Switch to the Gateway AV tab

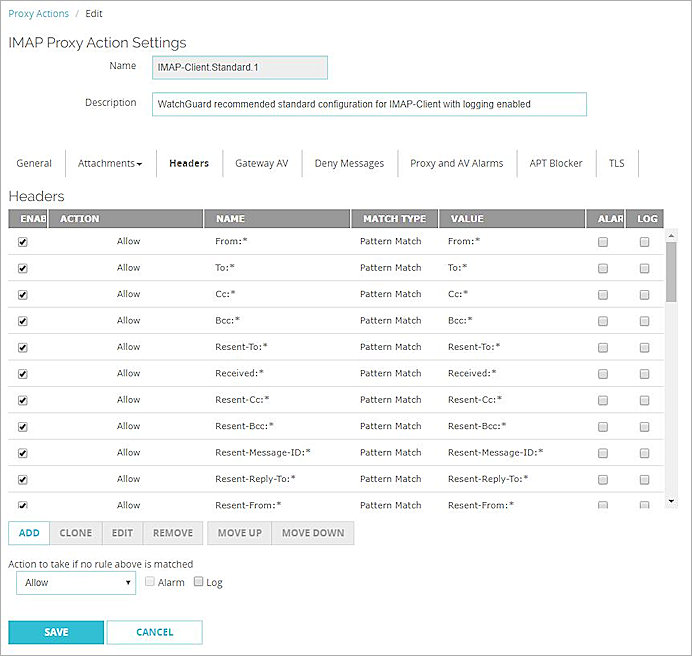[261, 163]
